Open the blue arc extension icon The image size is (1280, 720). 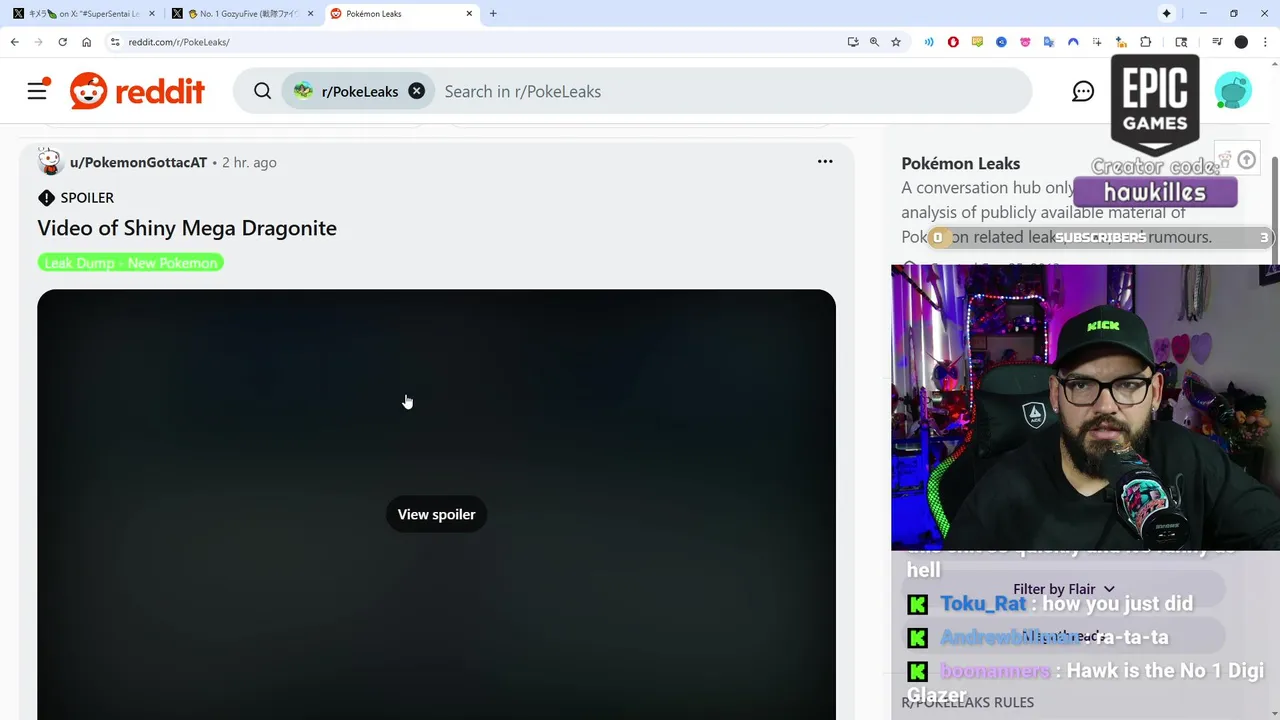[1073, 42]
